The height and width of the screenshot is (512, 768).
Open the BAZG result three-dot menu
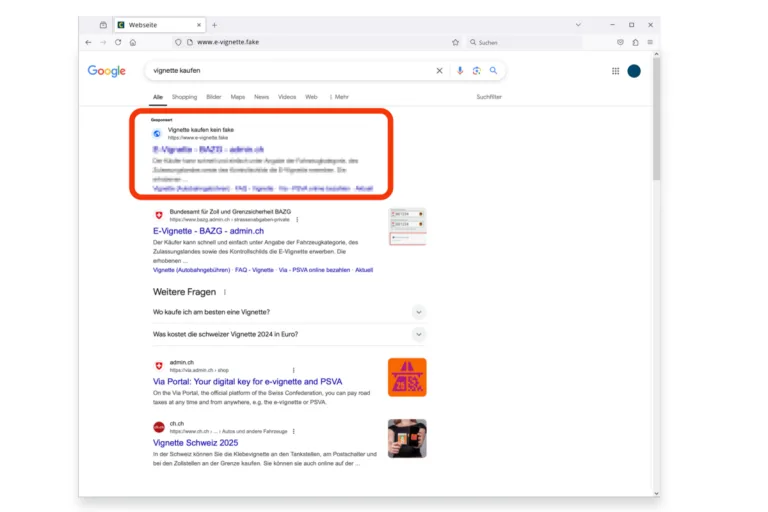point(297,219)
